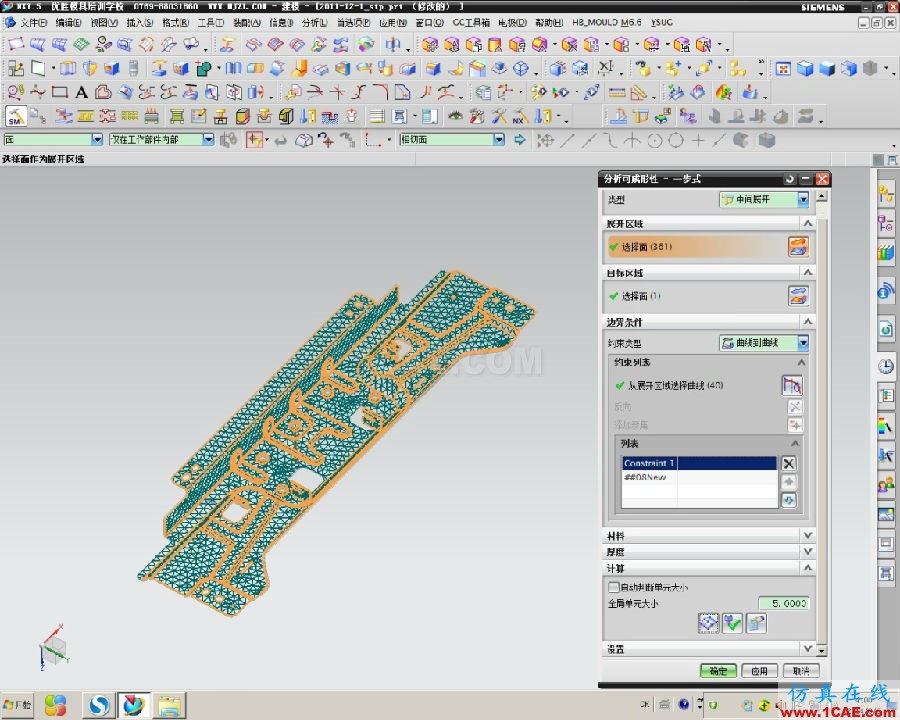Expand the 设置 section

(808, 648)
